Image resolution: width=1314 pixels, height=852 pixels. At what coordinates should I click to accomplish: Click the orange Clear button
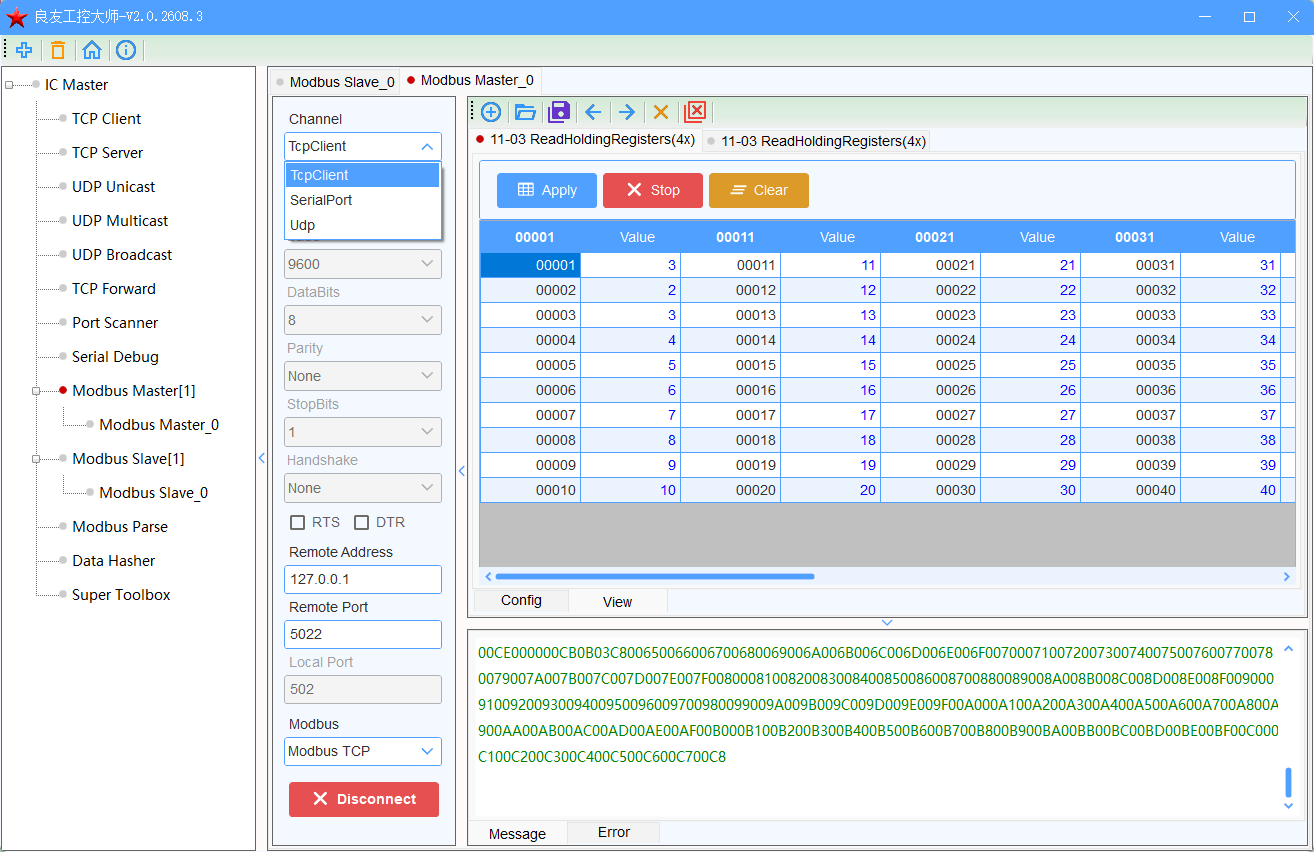[x=759, y=190]
